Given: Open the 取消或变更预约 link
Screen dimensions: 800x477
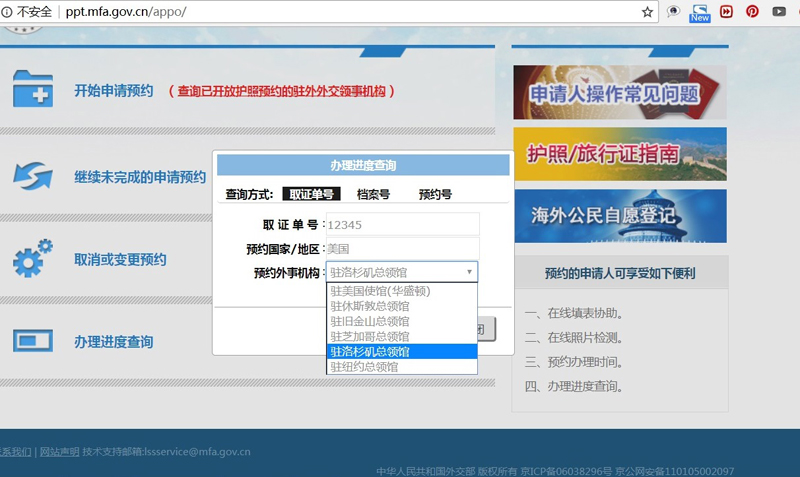Looking at the screenshot, I should pos(120,259).
